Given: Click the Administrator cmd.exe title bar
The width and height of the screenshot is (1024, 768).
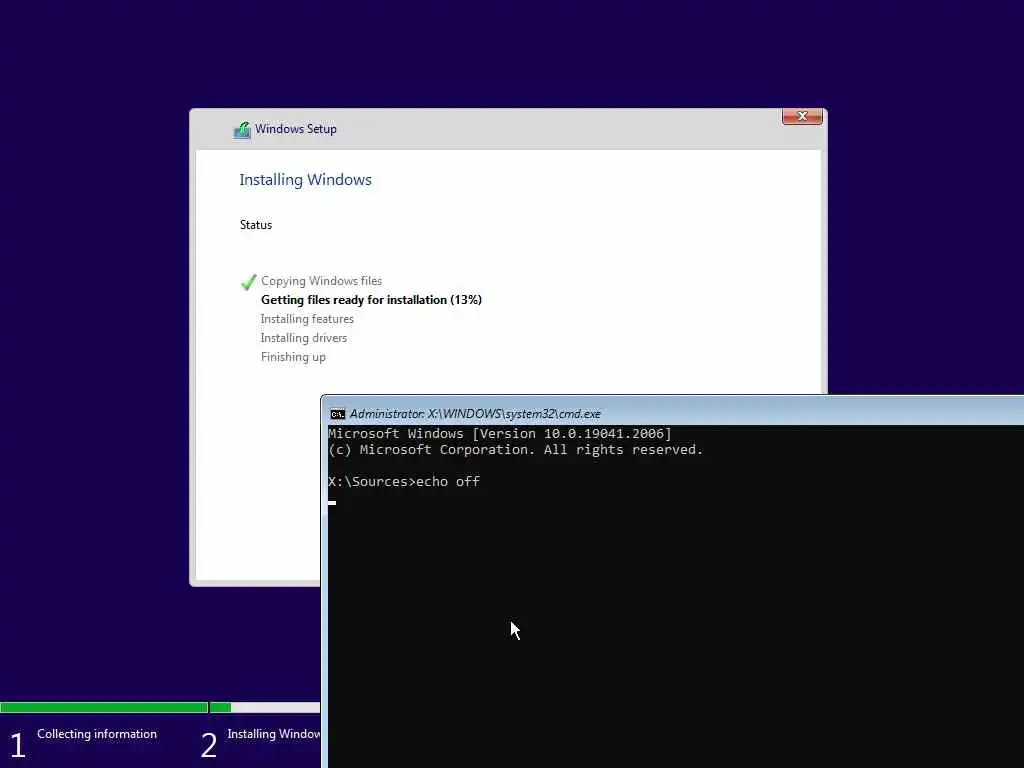Looking at the screenshot, I should click(673, 413).
